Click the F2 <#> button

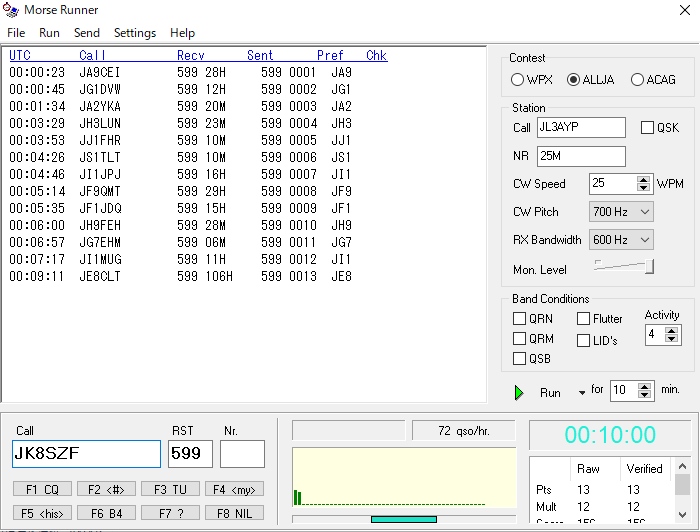pos(106,489)
